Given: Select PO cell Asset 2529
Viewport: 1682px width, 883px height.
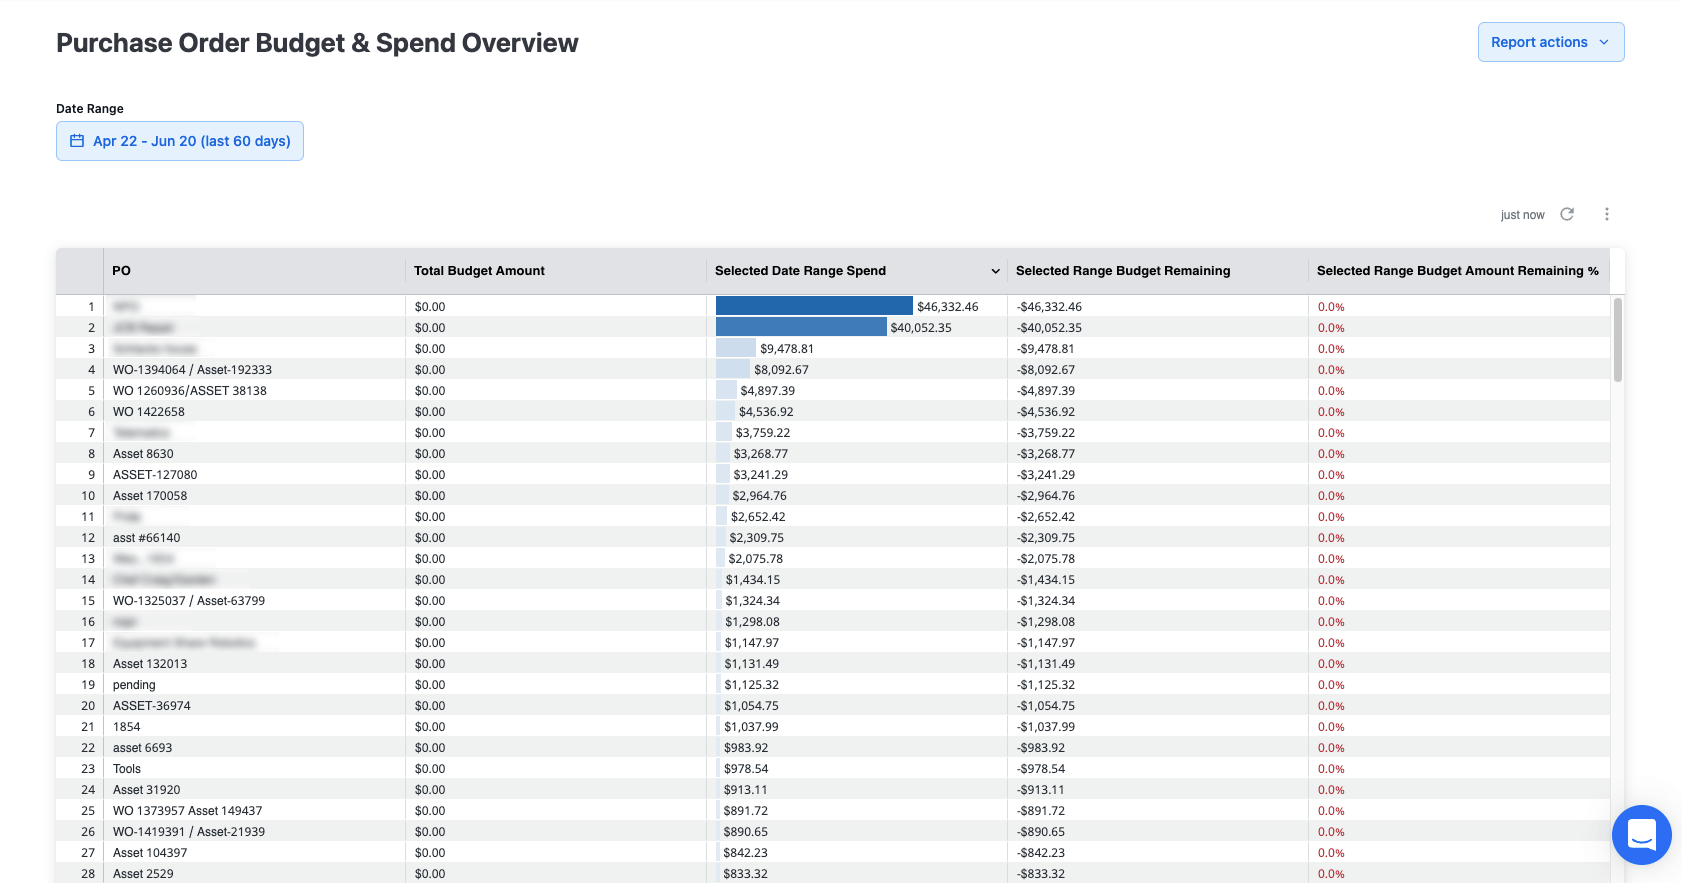Looking at the screenshot, I should [143, 874].
